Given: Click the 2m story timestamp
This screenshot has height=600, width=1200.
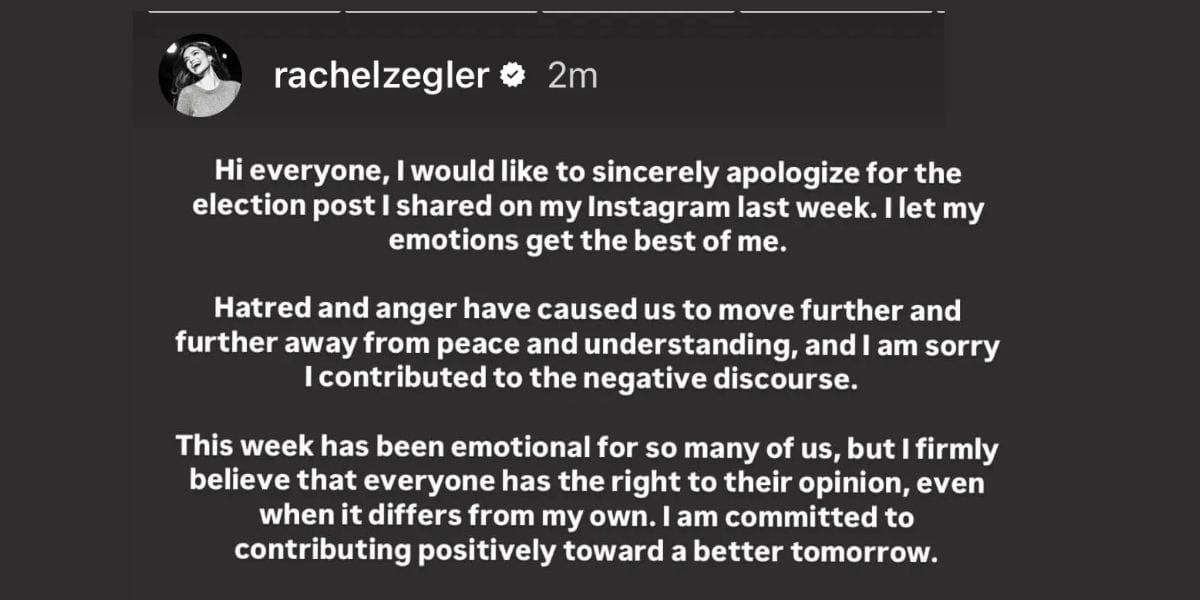Looking at the screenshot, I should coord(573,76).
